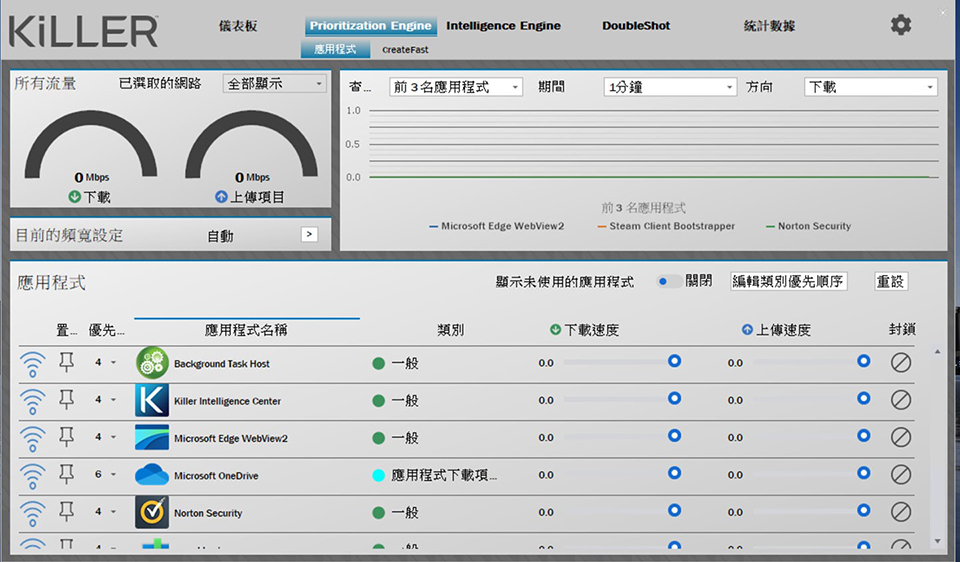Image resolution: width=960 pixels, height=562 pixels.
Task: Block Microsoft OneDrive traffic
Action: pos(901,474)
